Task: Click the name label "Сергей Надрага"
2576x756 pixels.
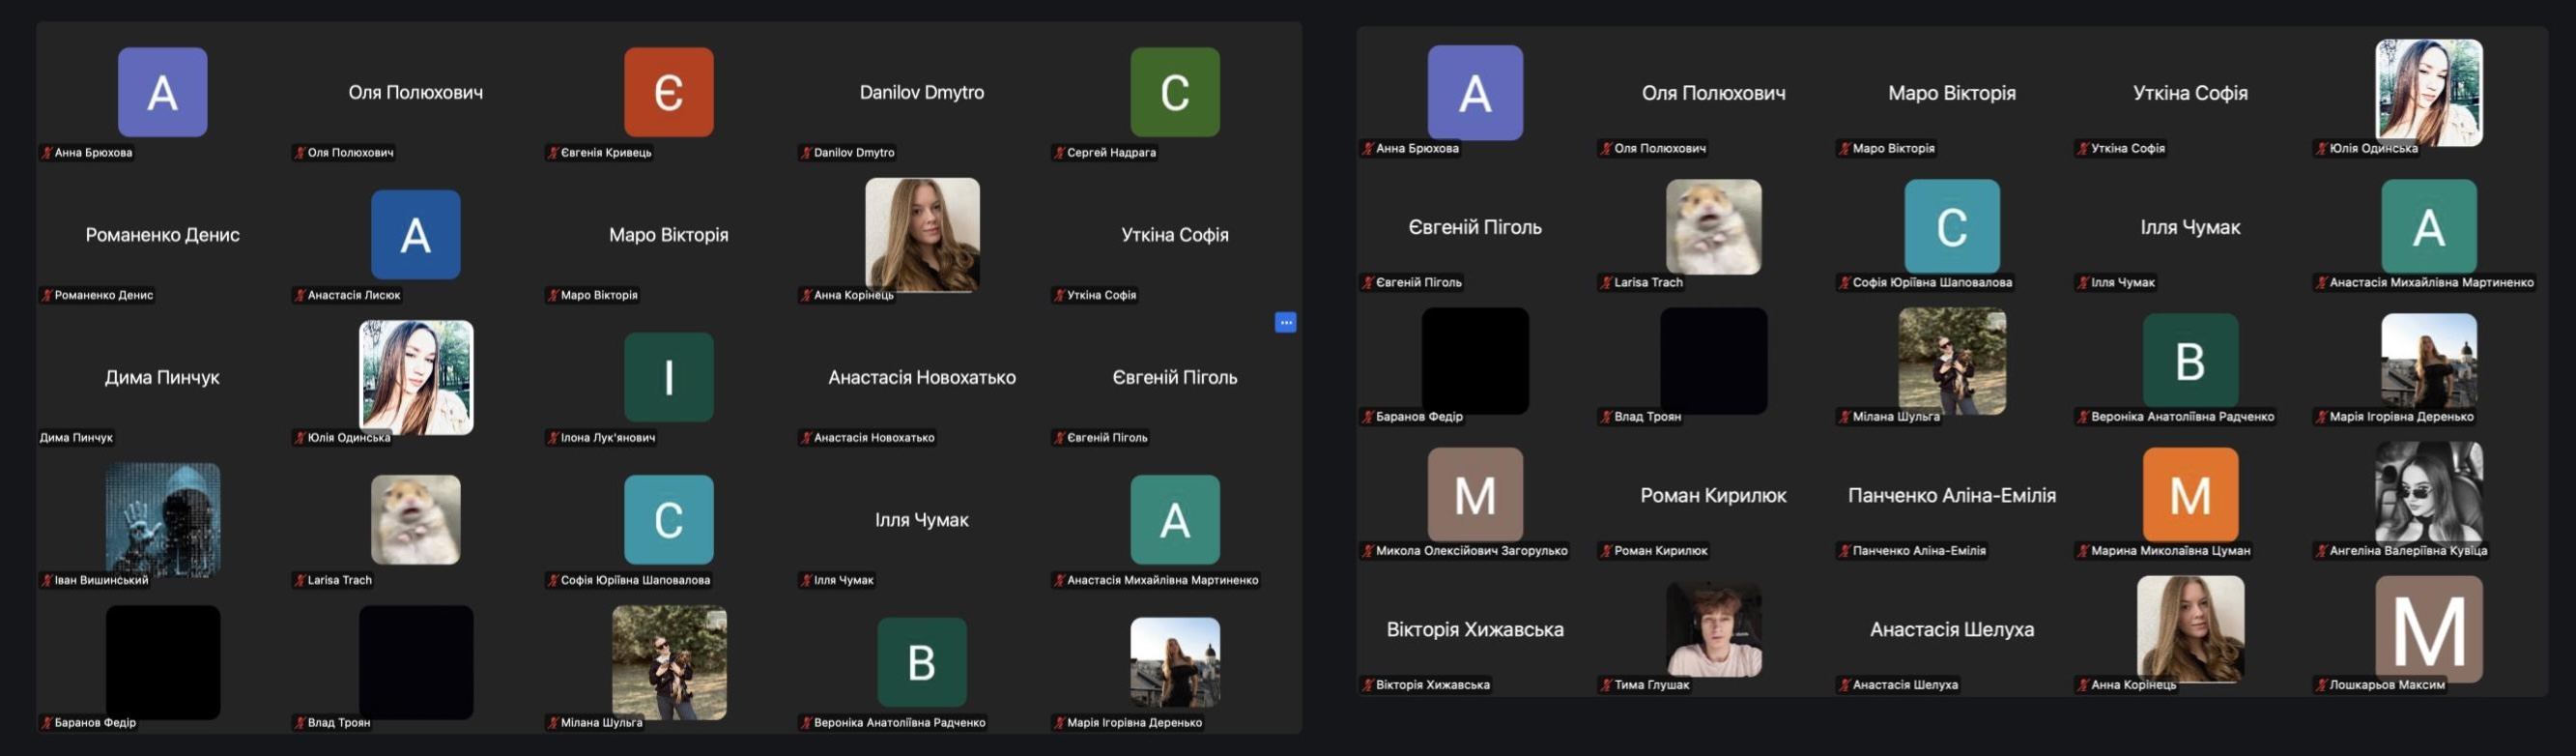Action: click(x=1111, y=153)
